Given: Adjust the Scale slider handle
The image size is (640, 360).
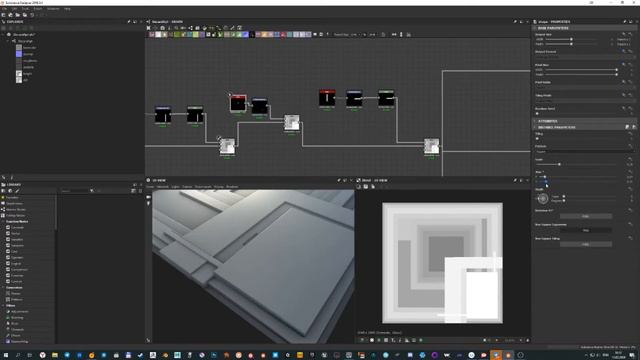Looking at the screenshot, I should click(x=559, y=164).
